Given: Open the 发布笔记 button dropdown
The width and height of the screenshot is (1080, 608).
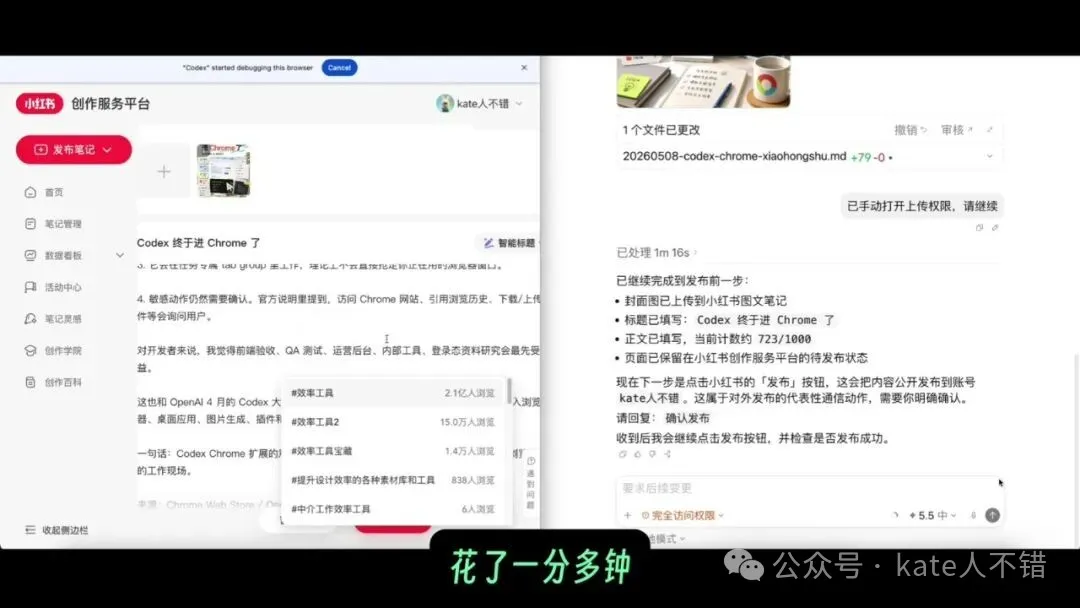Looking at the screenshot, I should tap(107, 149).
